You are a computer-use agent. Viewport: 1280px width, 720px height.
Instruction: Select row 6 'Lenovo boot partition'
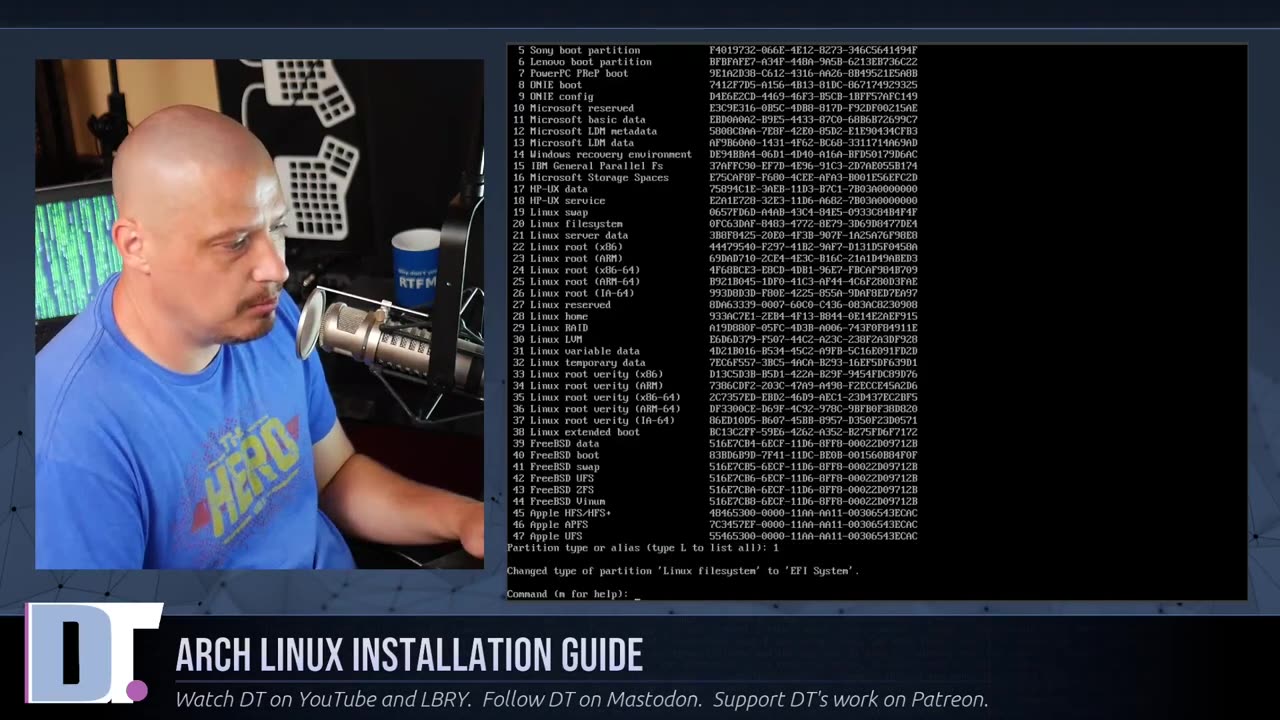coord(716,62)
